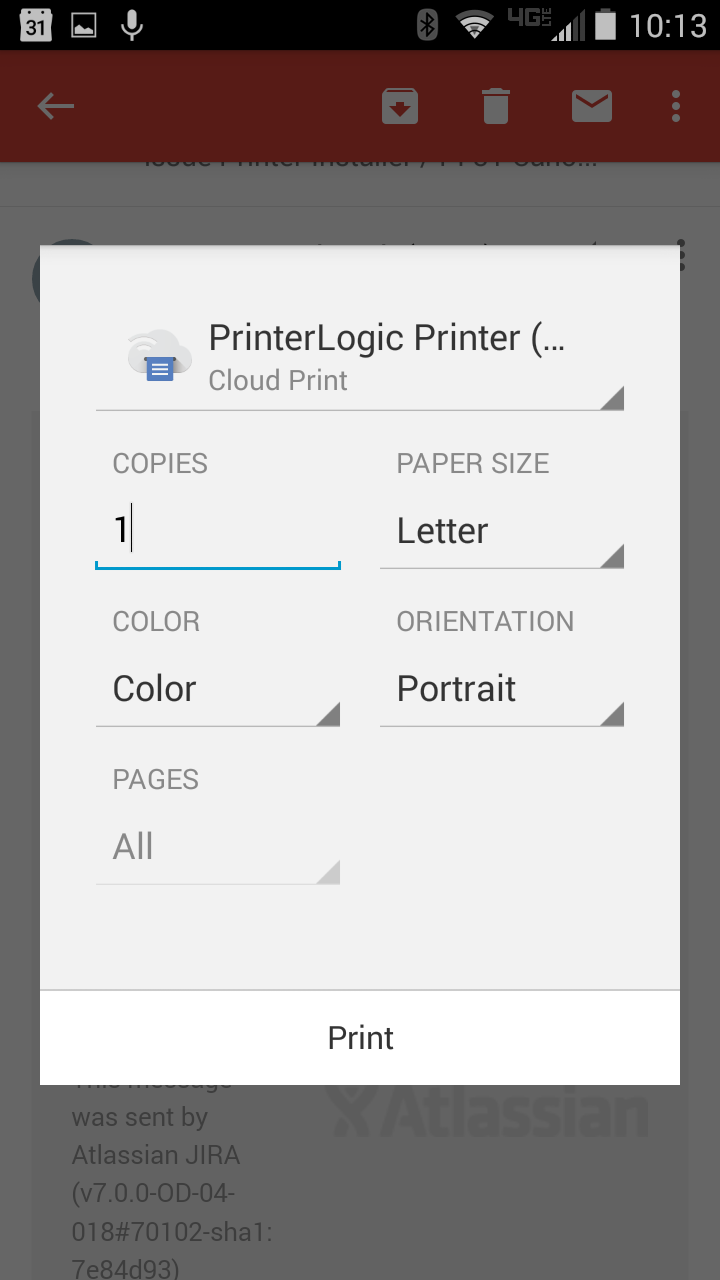Image resolution: width=720 pixels, height=1280 pixels.
Task: Open the Color mode dropdown
Action: click(x=217, y=689)
